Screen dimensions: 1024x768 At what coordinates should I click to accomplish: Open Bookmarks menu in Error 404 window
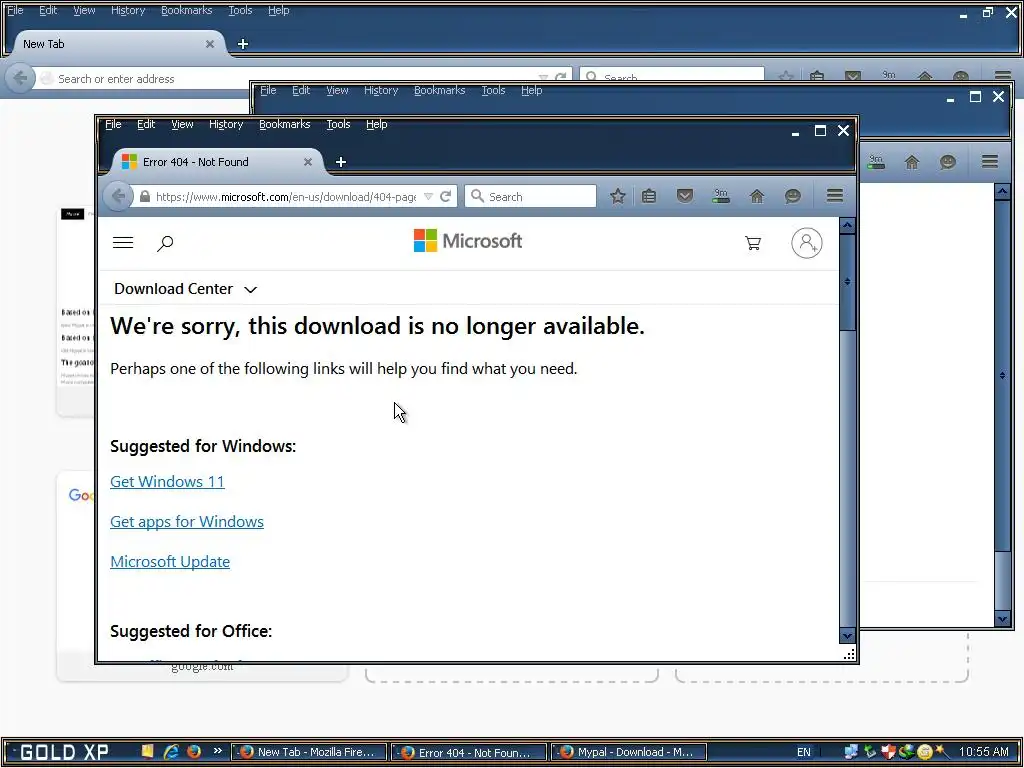284,124
